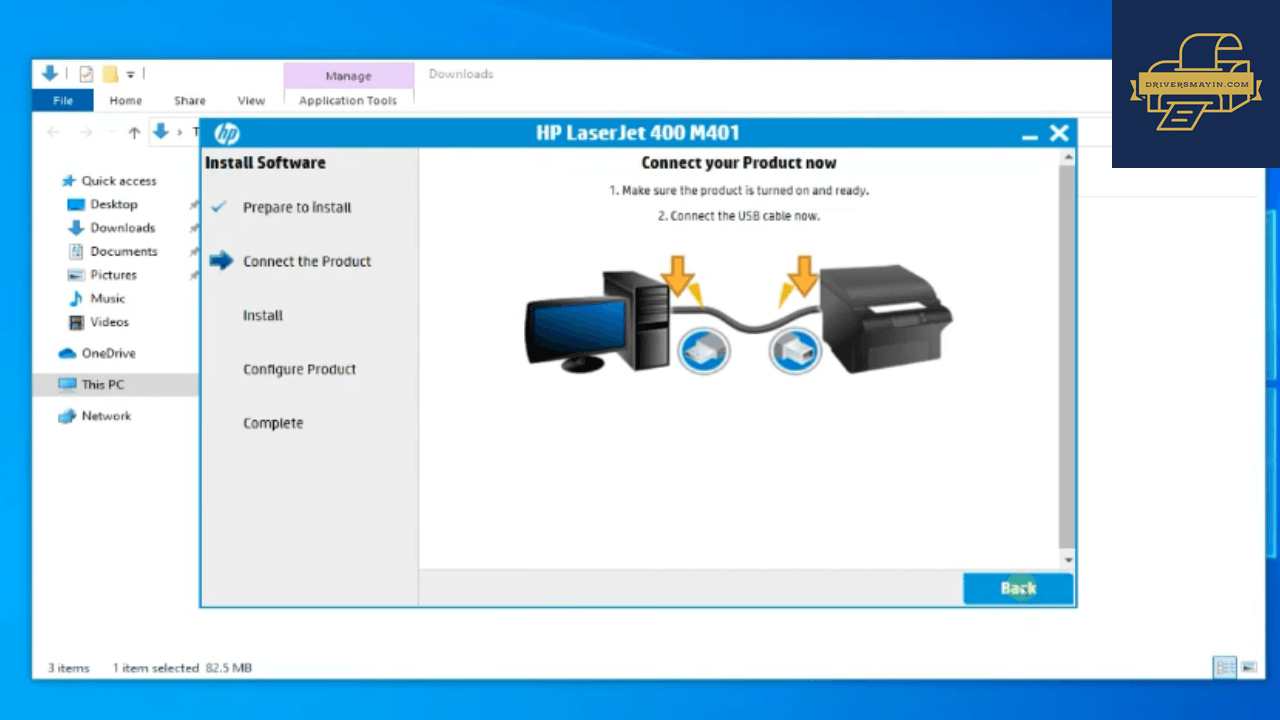Select OneDrive in the navigation pane
The width and height of the screenshot is (1280, 720).
97,353
